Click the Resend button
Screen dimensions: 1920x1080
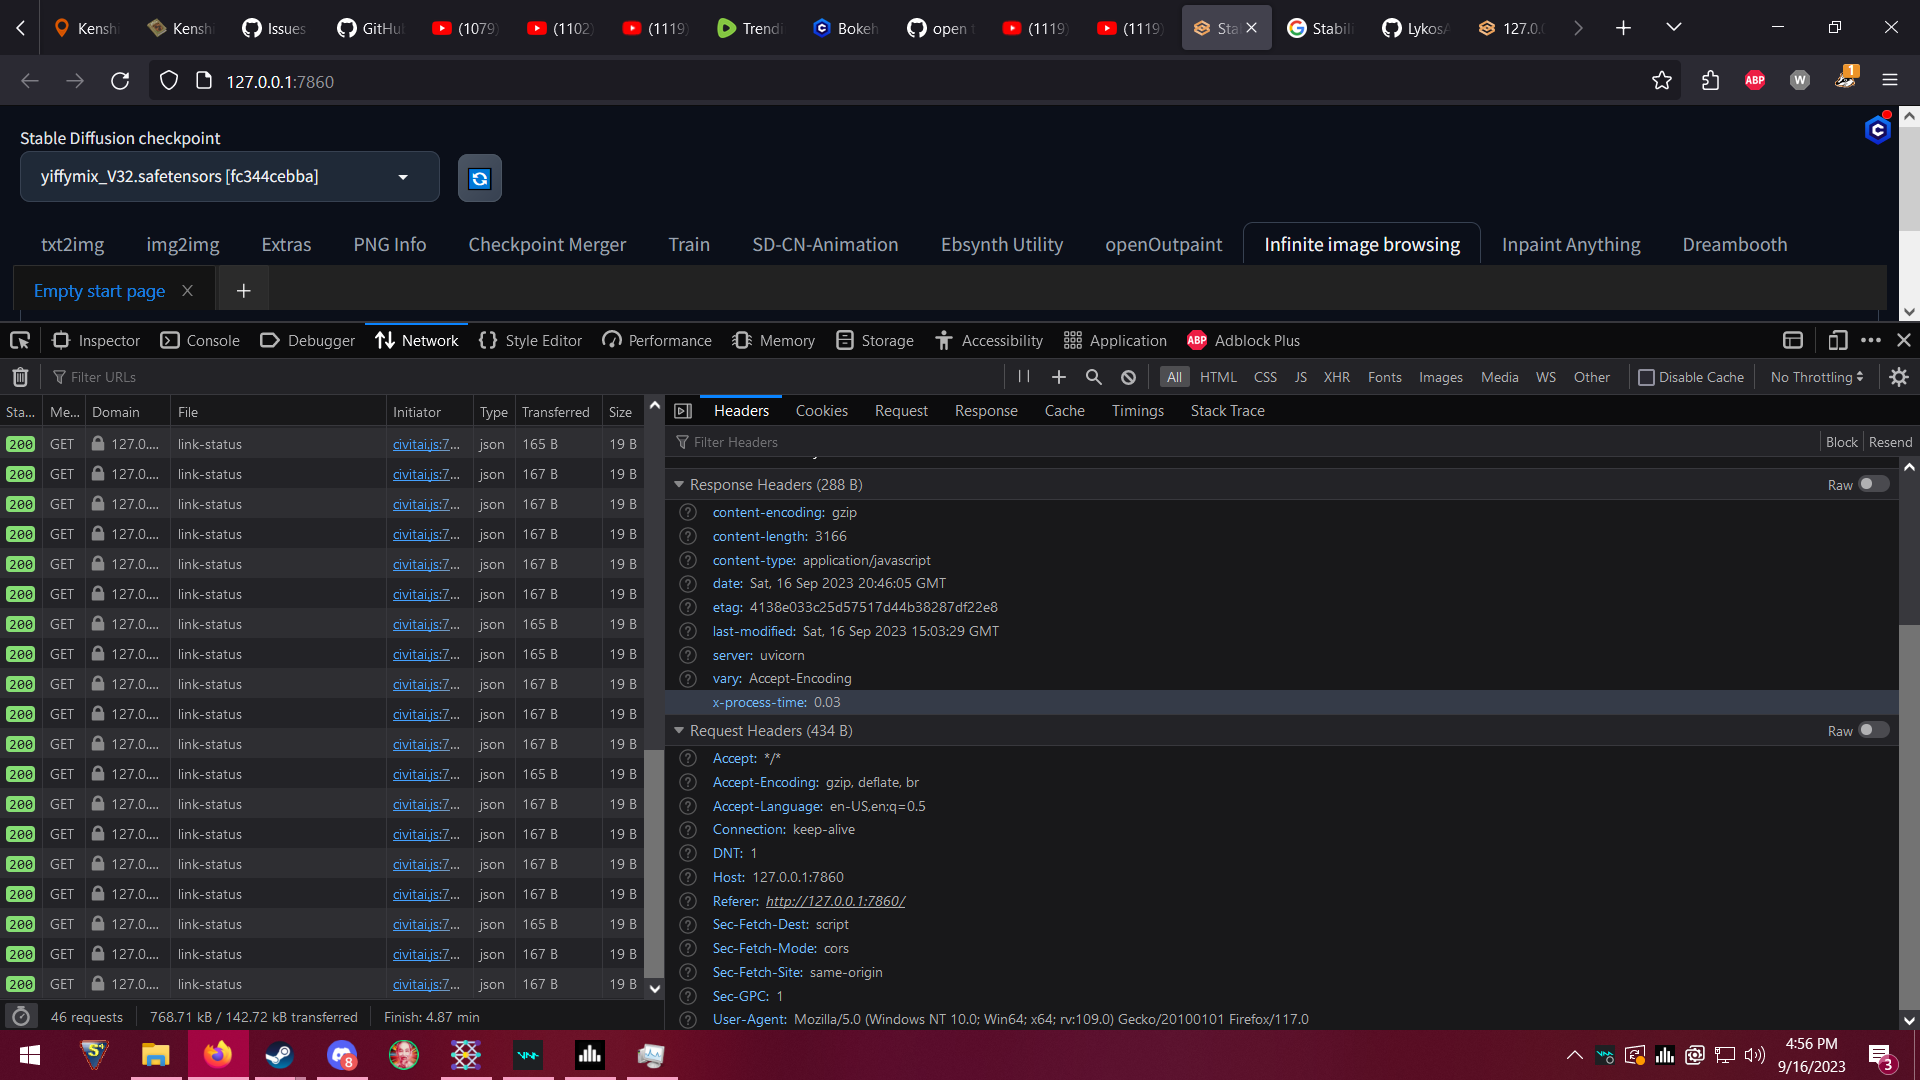click(x=1889, y=441)
